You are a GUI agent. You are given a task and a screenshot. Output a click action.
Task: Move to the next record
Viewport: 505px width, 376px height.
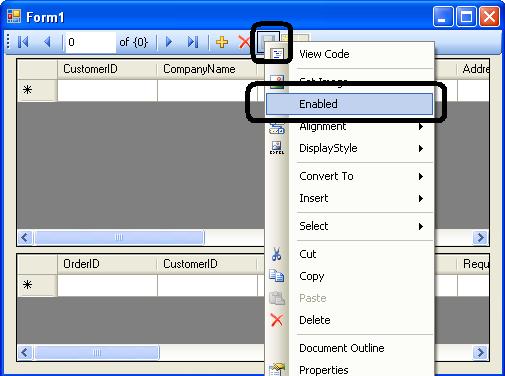pyautogui.click(x=169, y=42)
